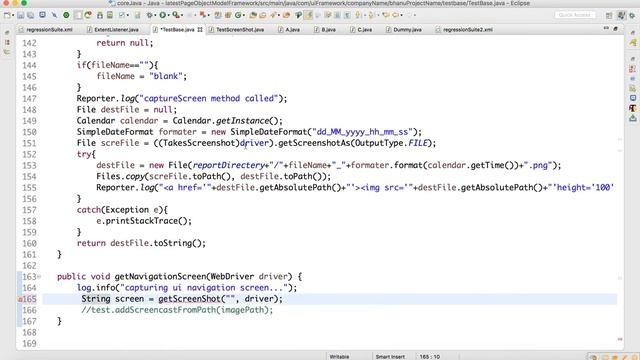Click the red marker in overview ruler
This screenshot has height=360, width=640.
620,339
